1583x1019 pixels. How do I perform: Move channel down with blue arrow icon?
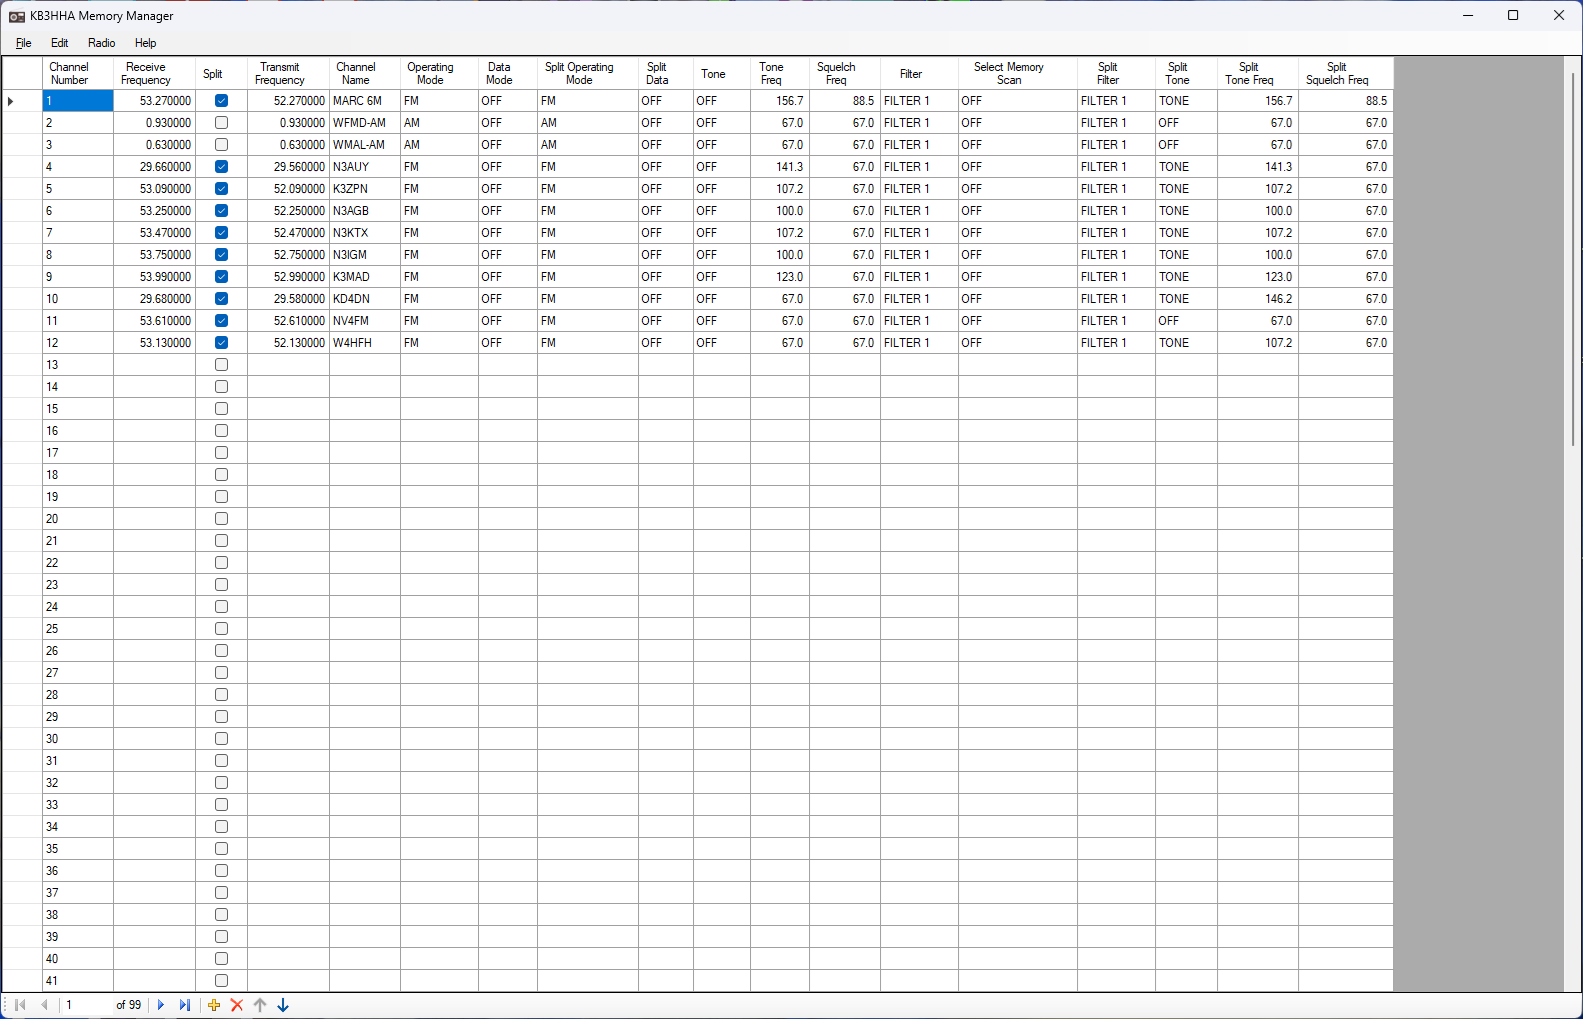pyautogui.click(x=283, y=1005)
